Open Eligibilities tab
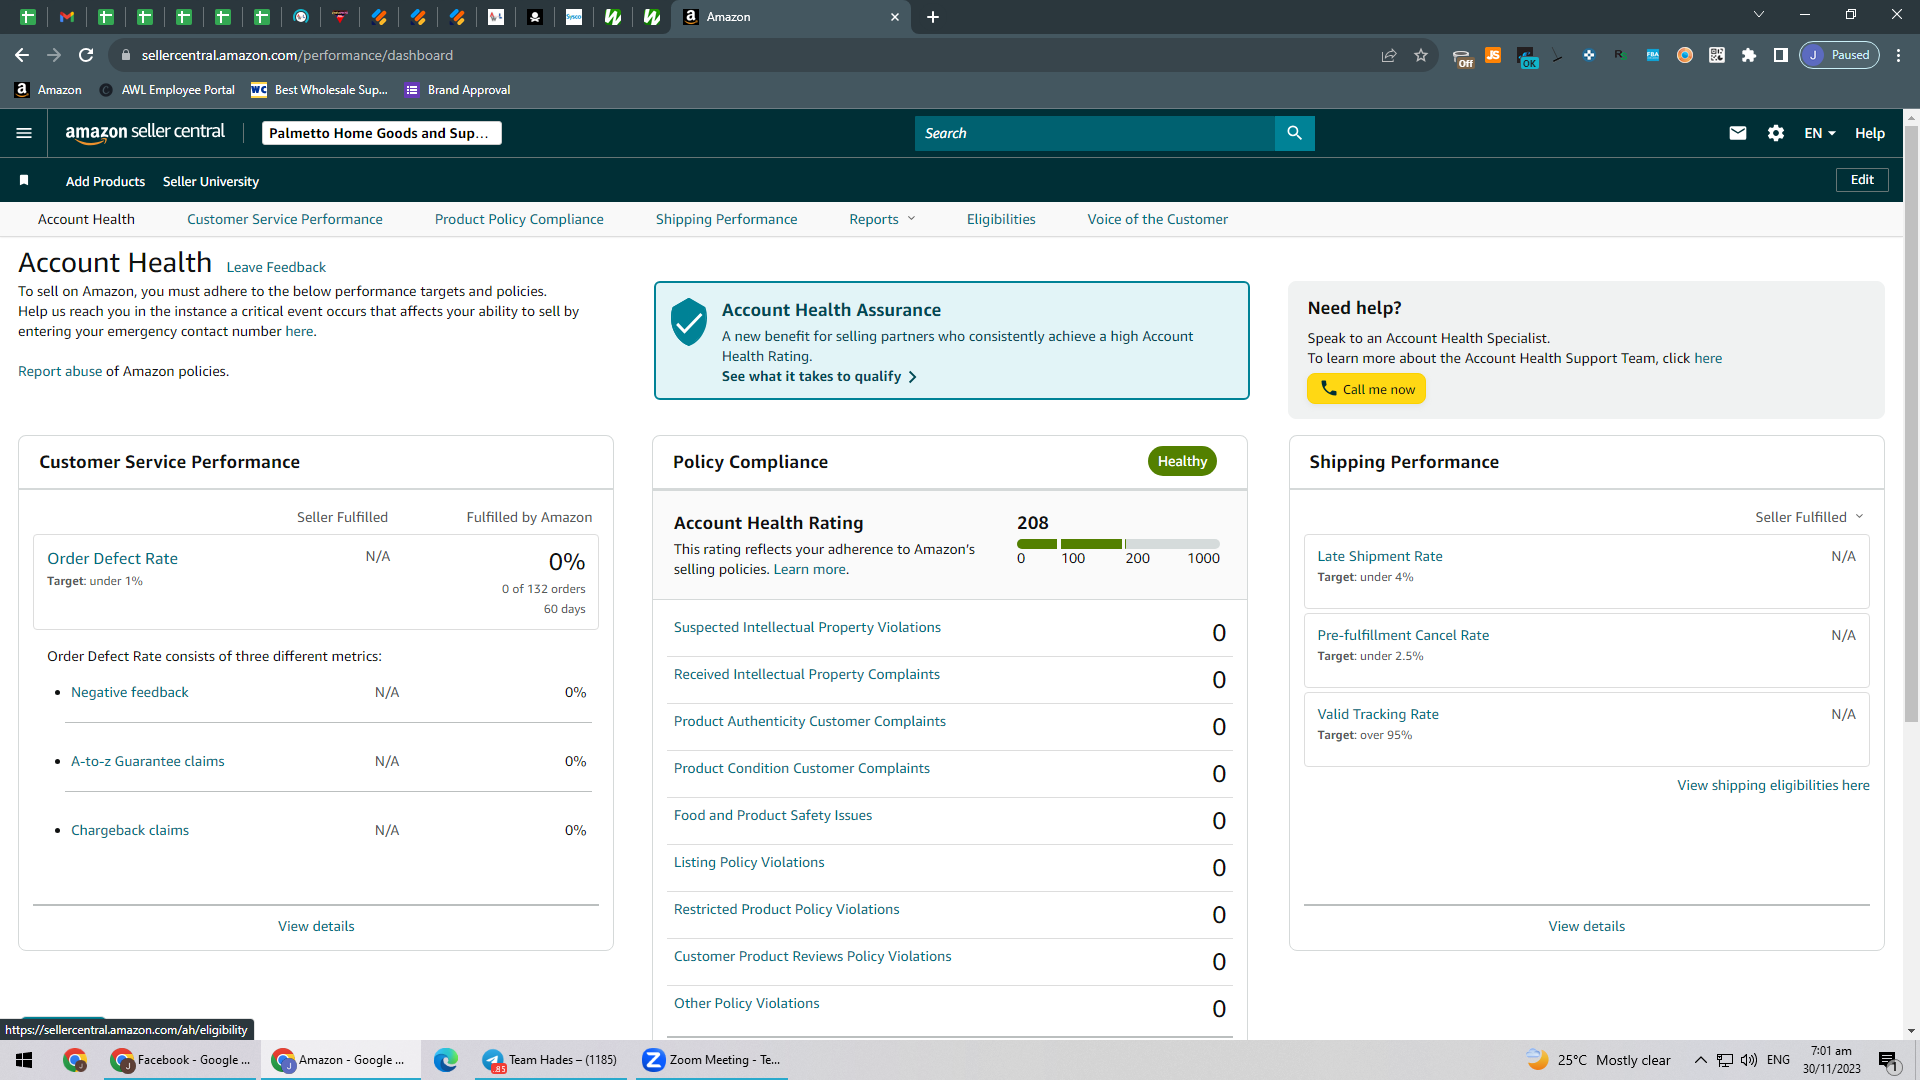 coord(1001,219)
